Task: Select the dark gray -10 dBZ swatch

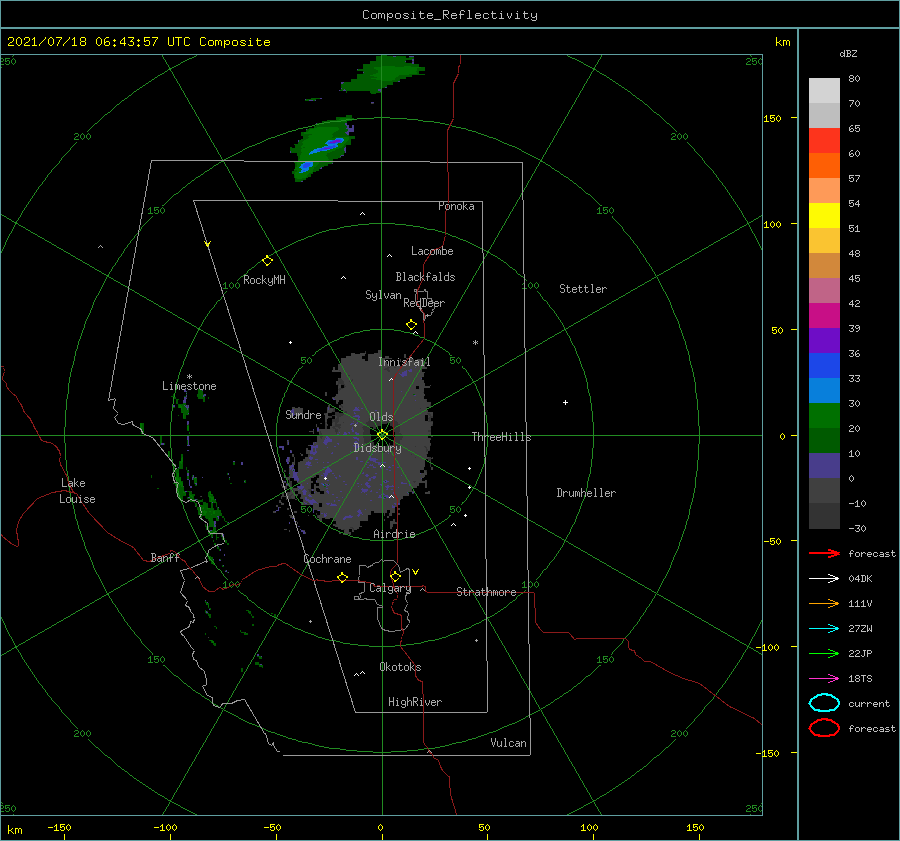Action: [824, 516]
